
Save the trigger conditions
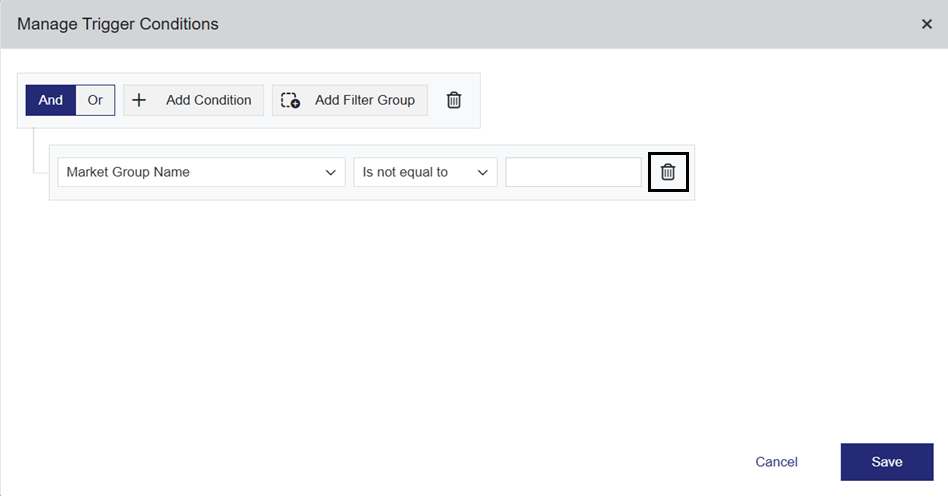(x=886, y=462)
